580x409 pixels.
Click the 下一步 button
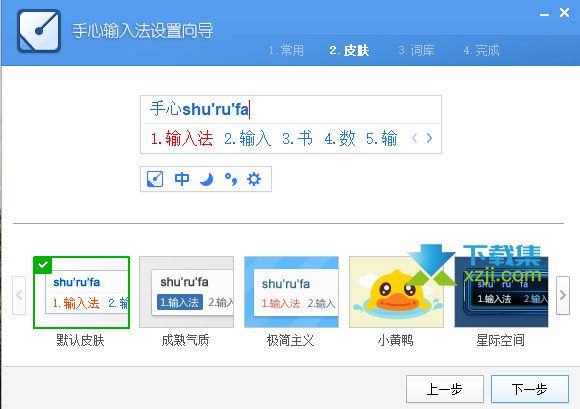click(530, 389)
